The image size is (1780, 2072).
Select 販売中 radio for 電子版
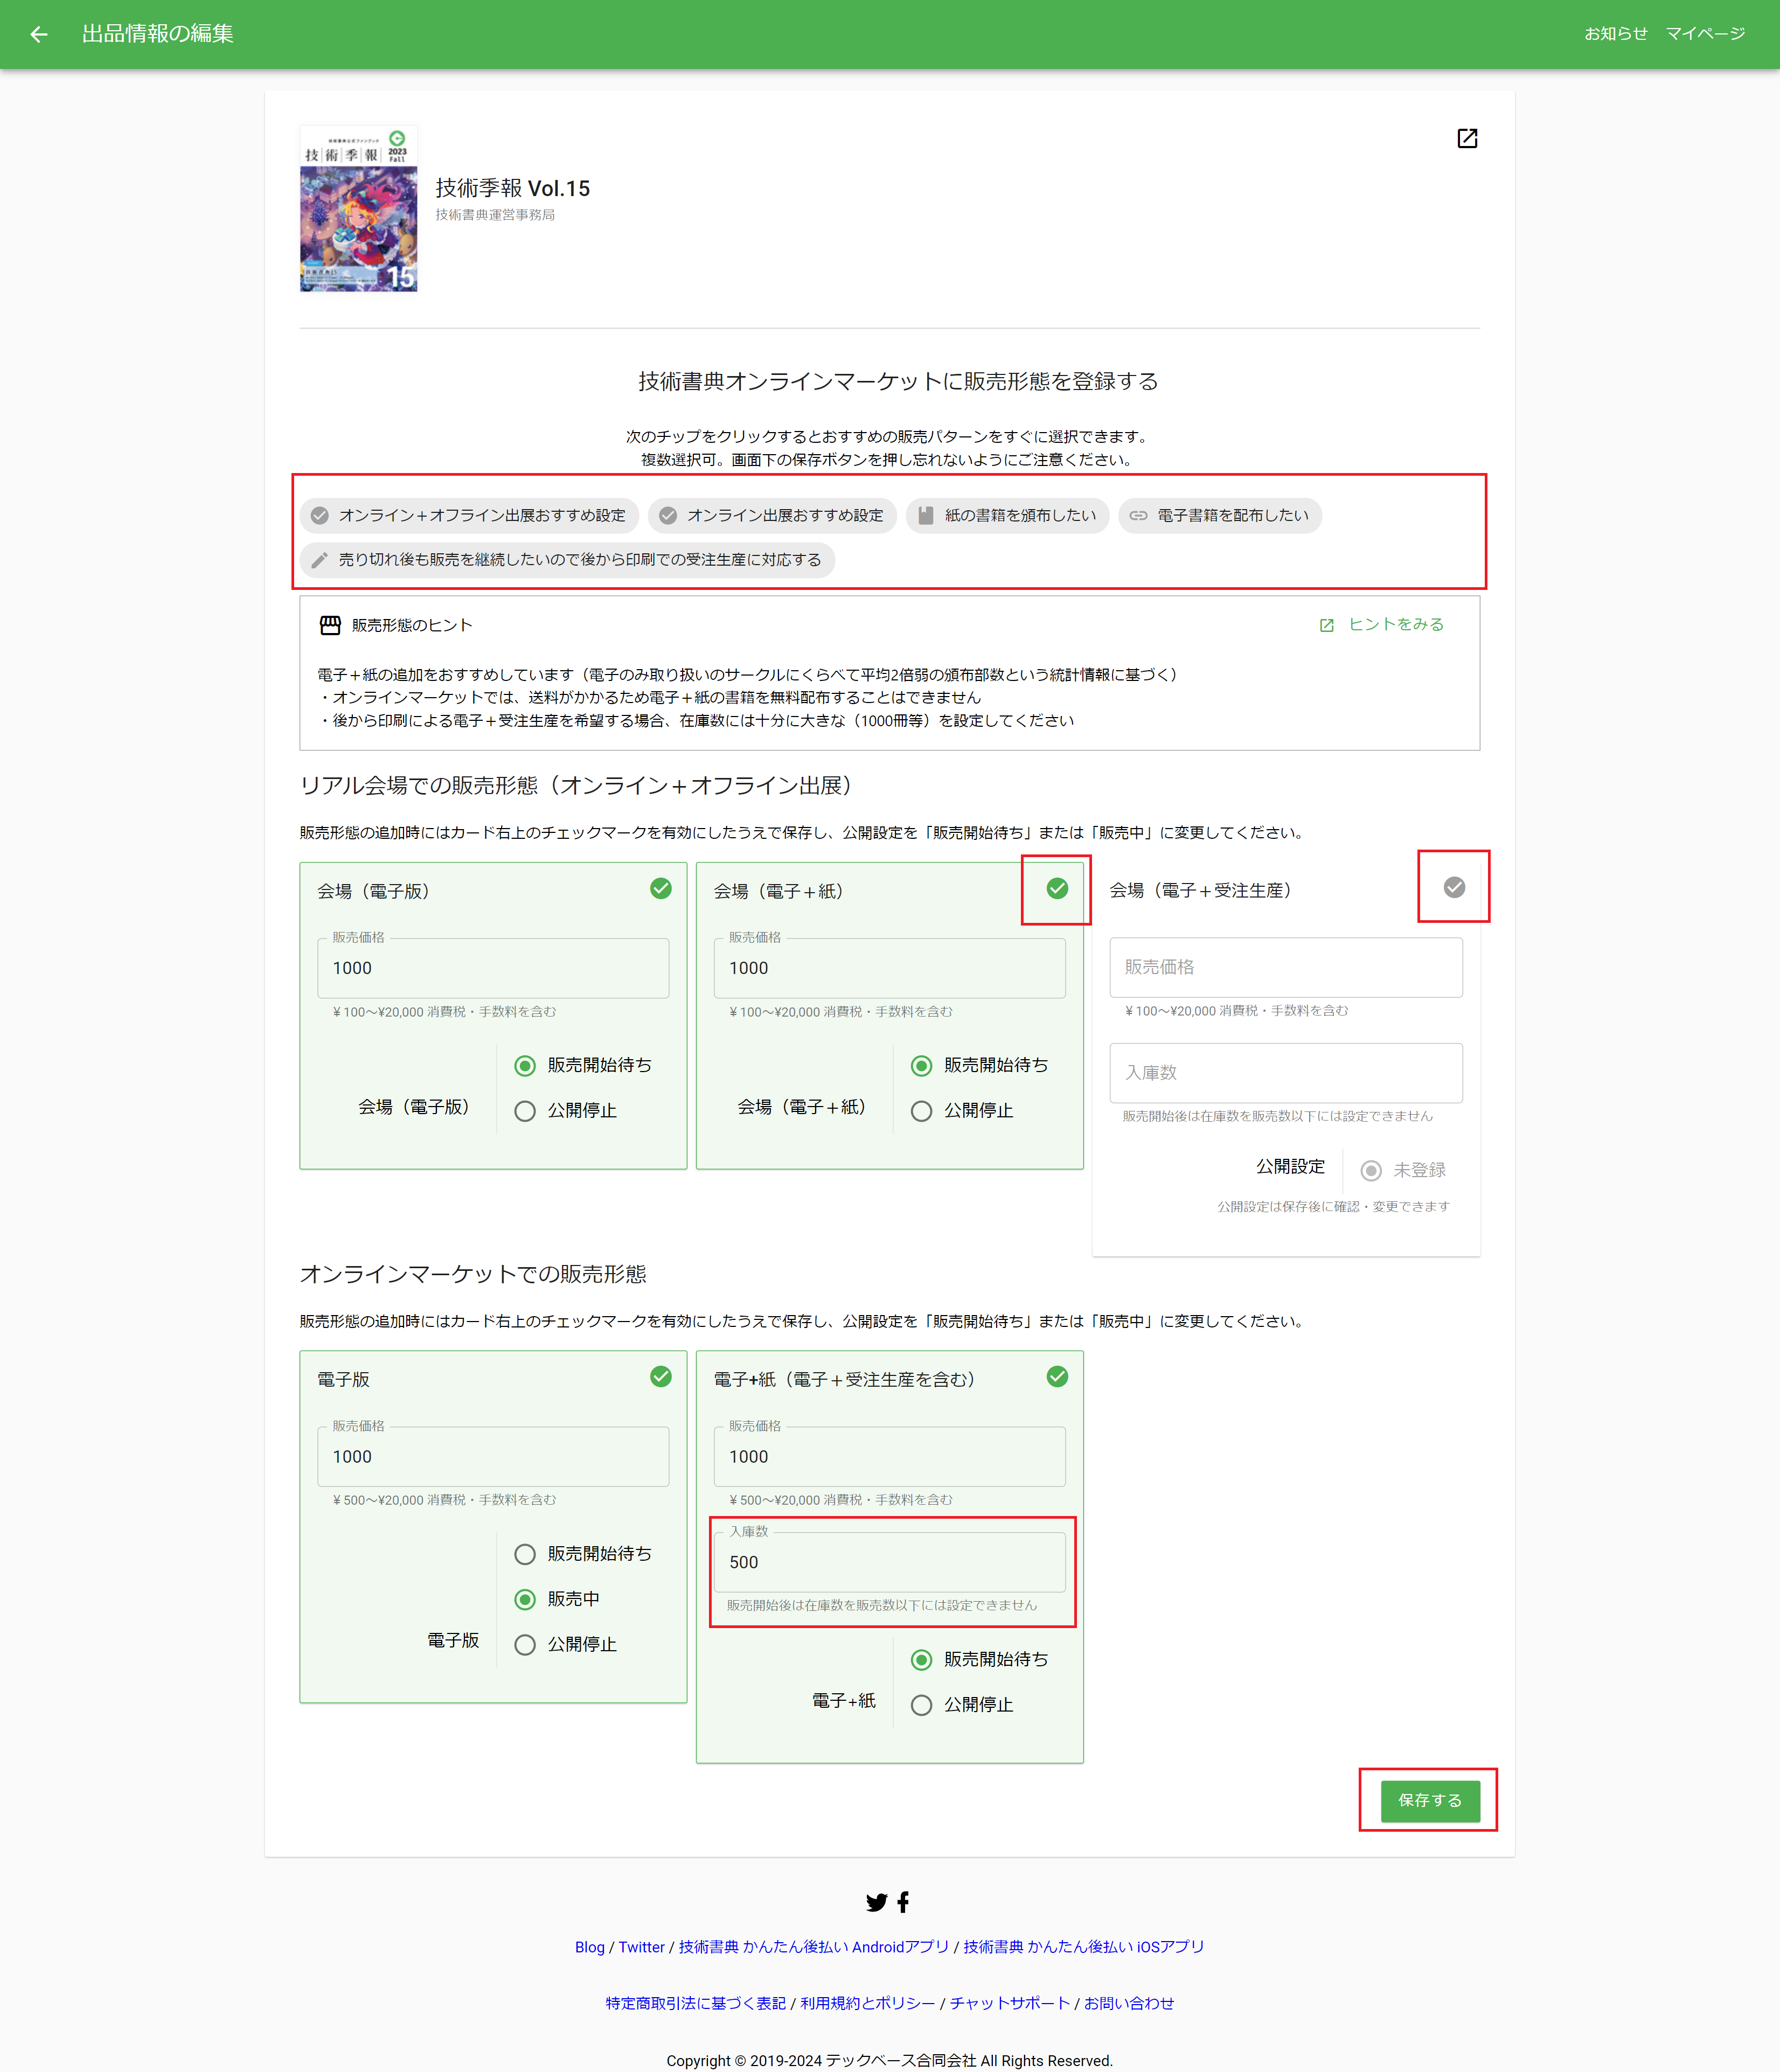coord(525,1599)
